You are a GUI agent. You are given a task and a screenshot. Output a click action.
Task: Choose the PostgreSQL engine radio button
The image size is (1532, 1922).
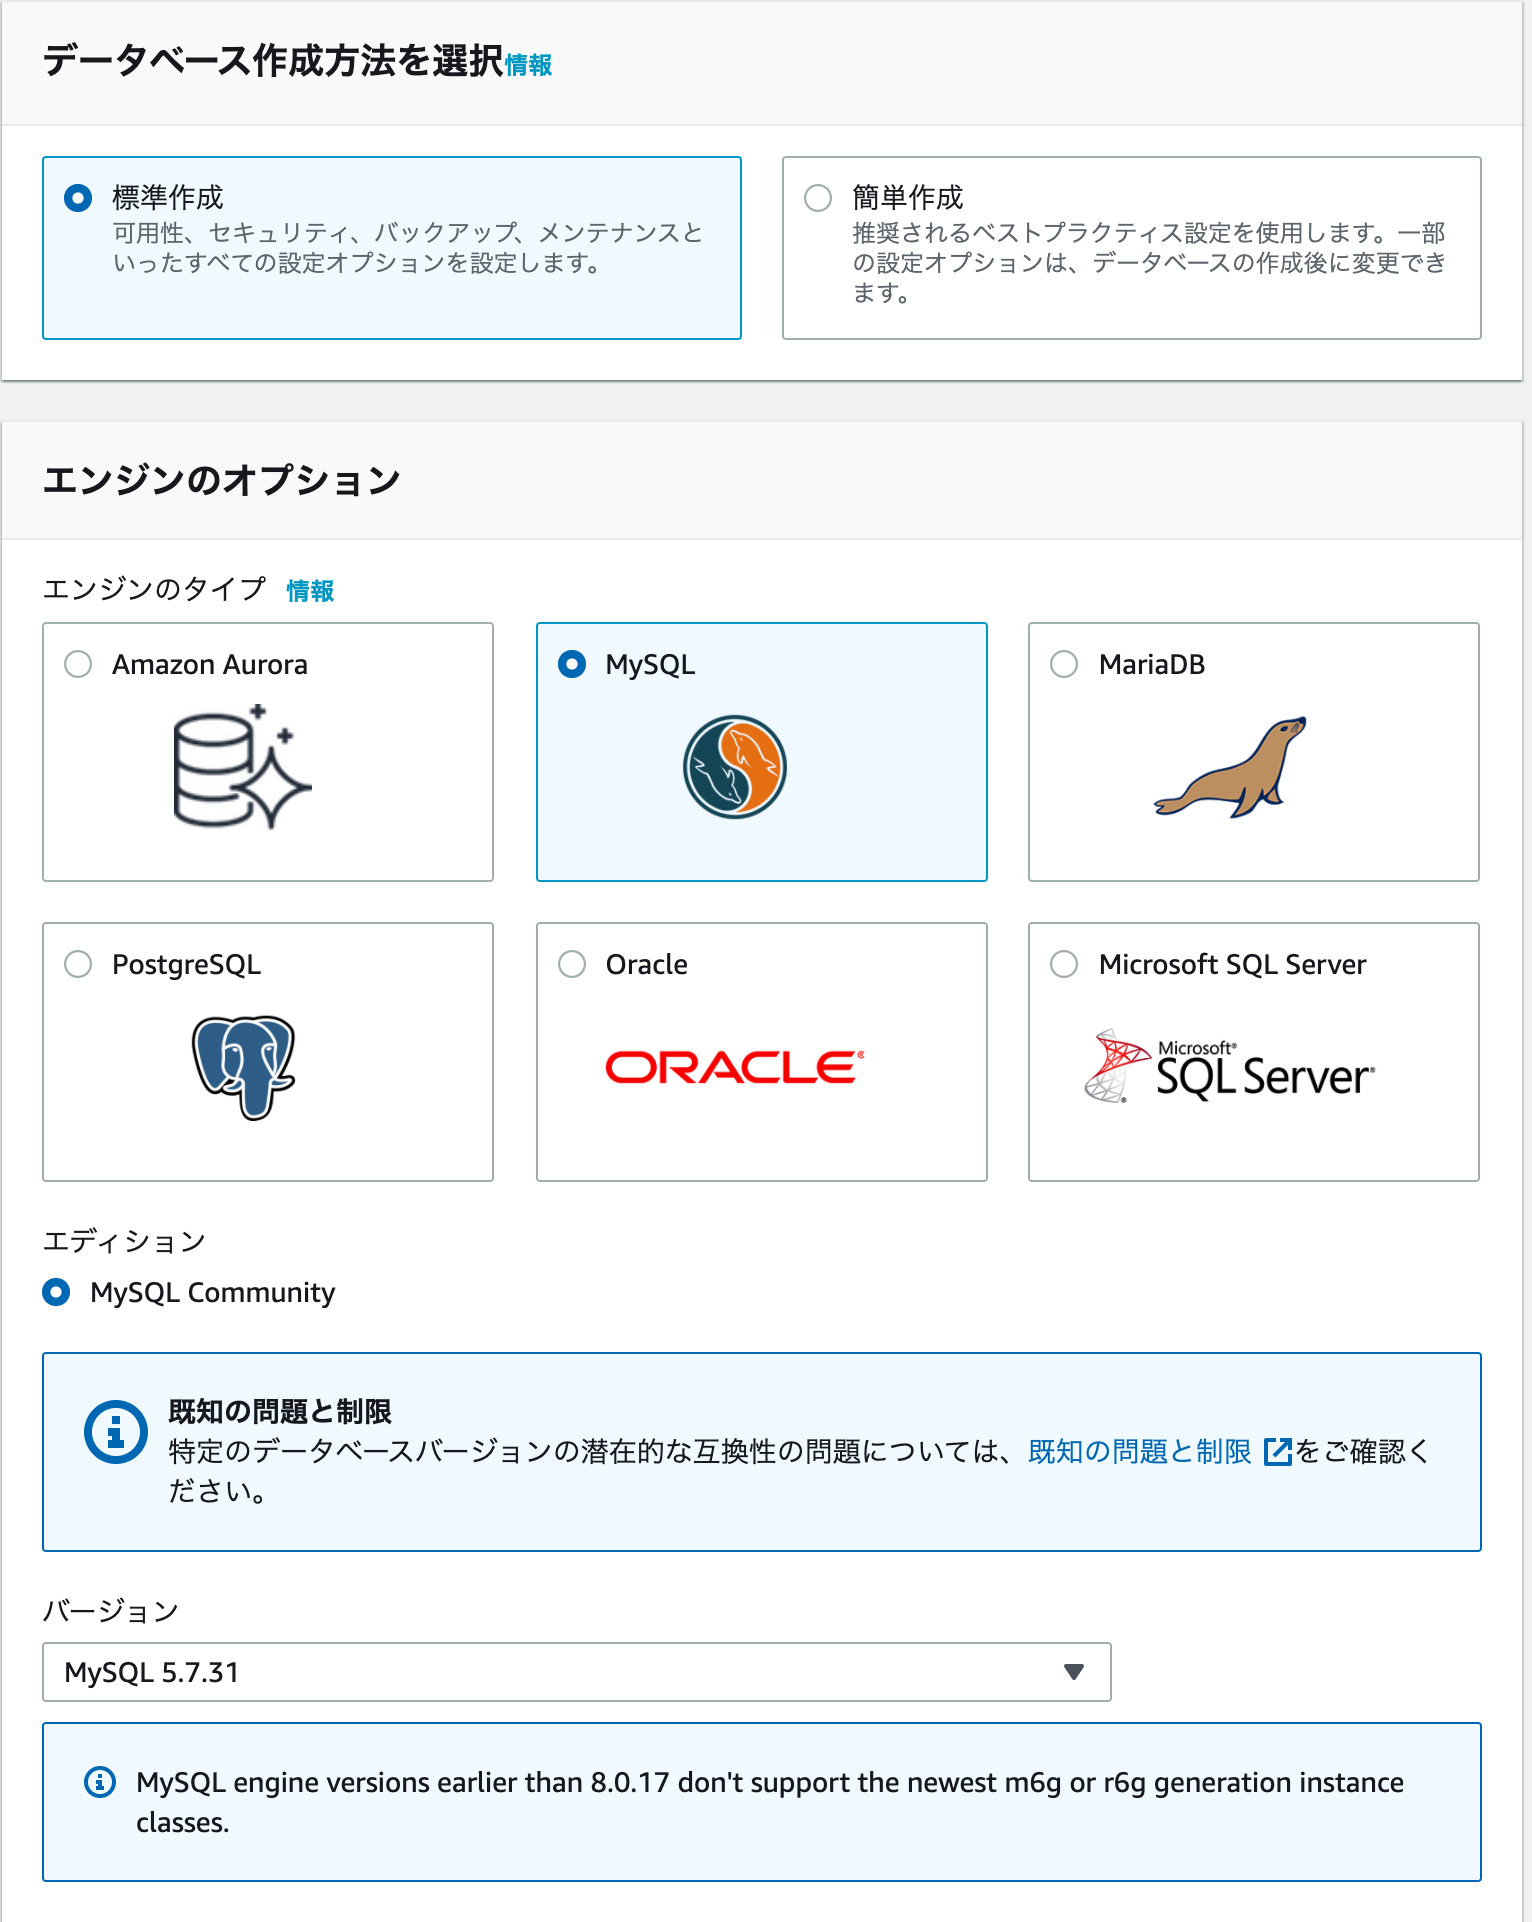(x=78, y=964)
